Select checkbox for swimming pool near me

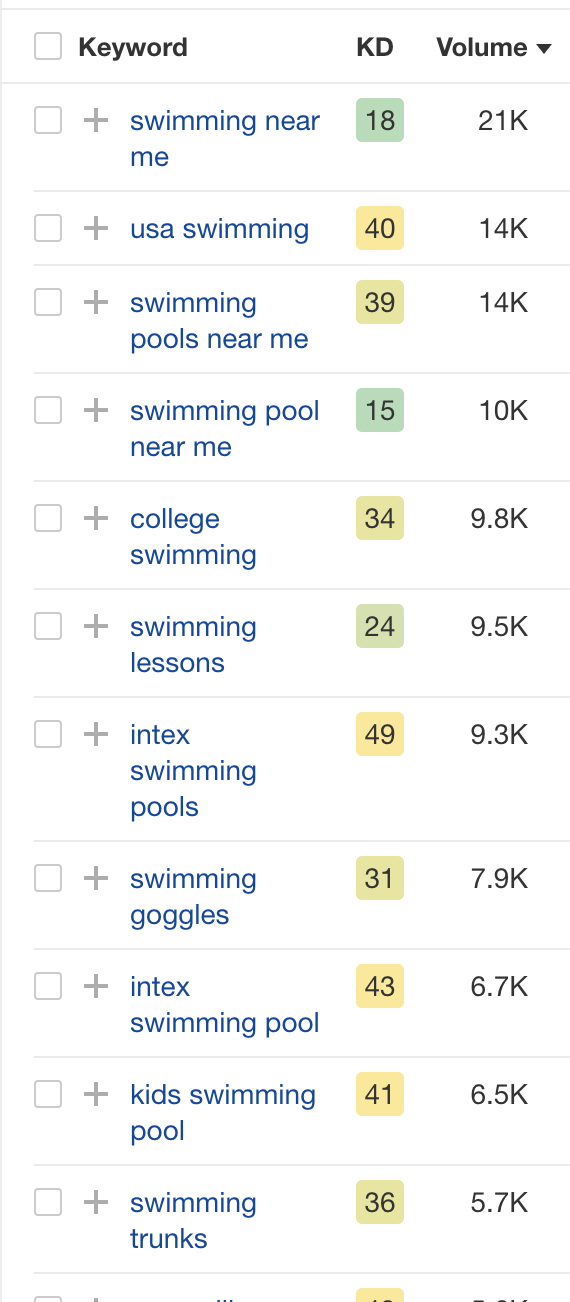pos(48,409)
